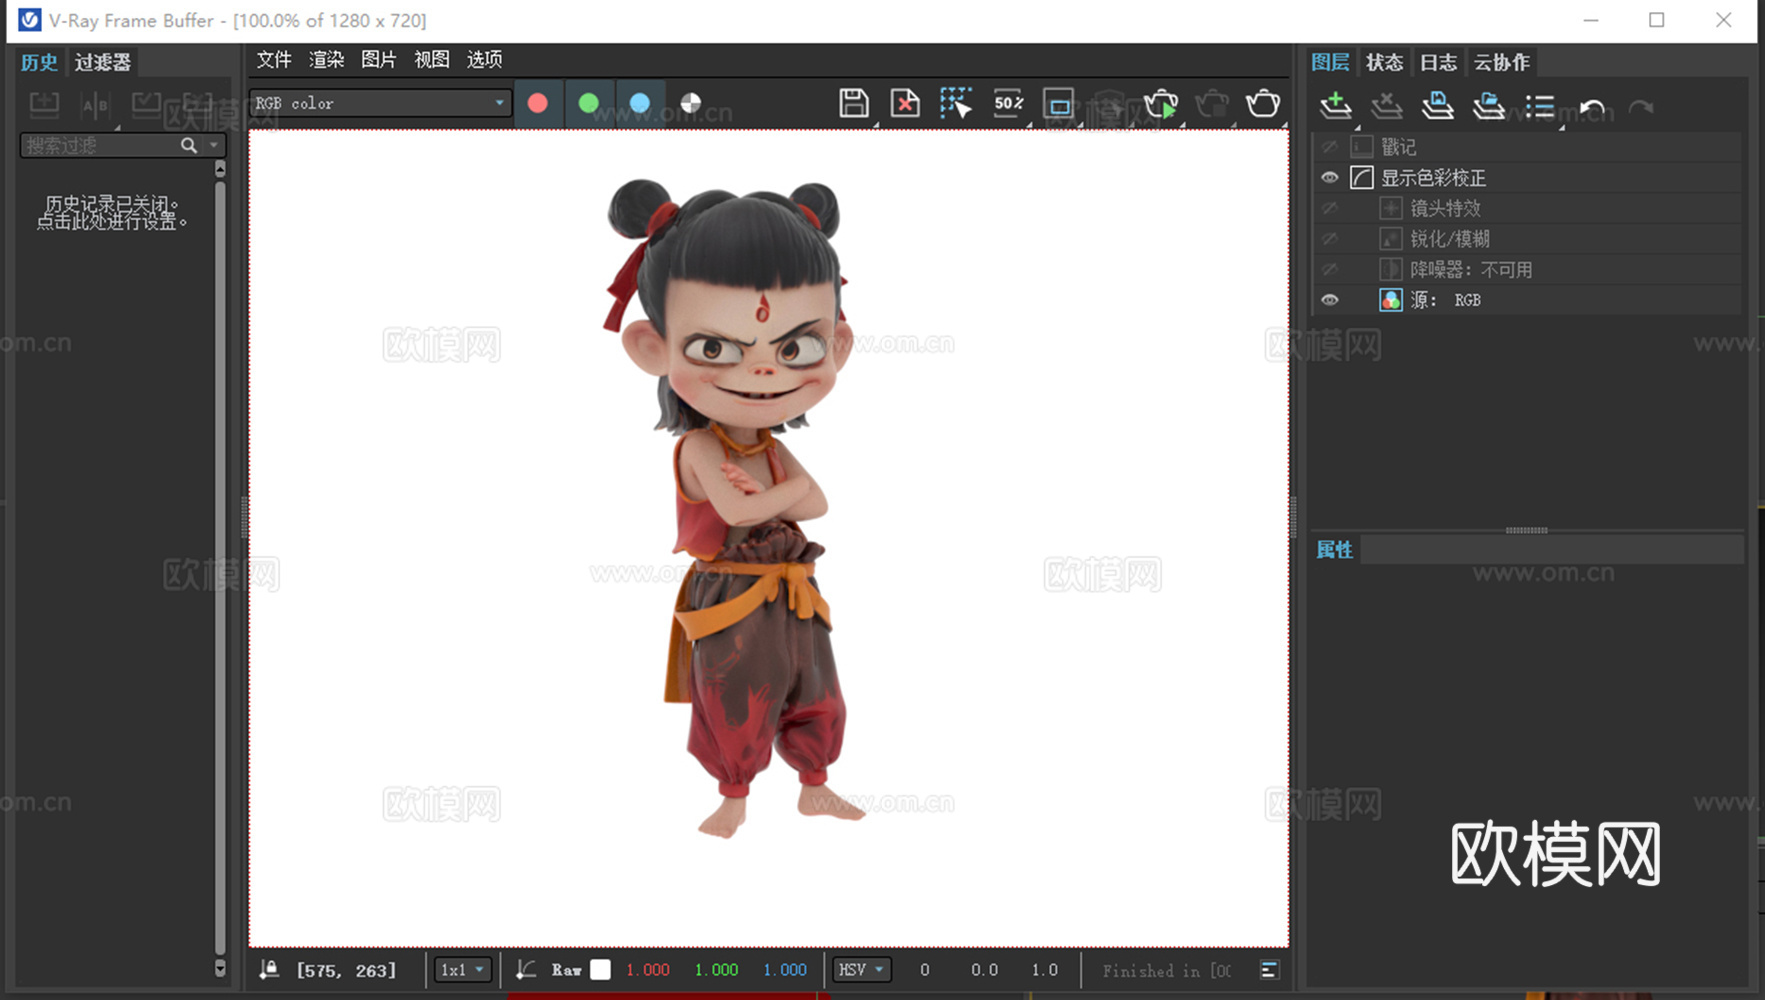Select the 镜头特效 layer row

pyautogui.click(x=1527, y=208)
